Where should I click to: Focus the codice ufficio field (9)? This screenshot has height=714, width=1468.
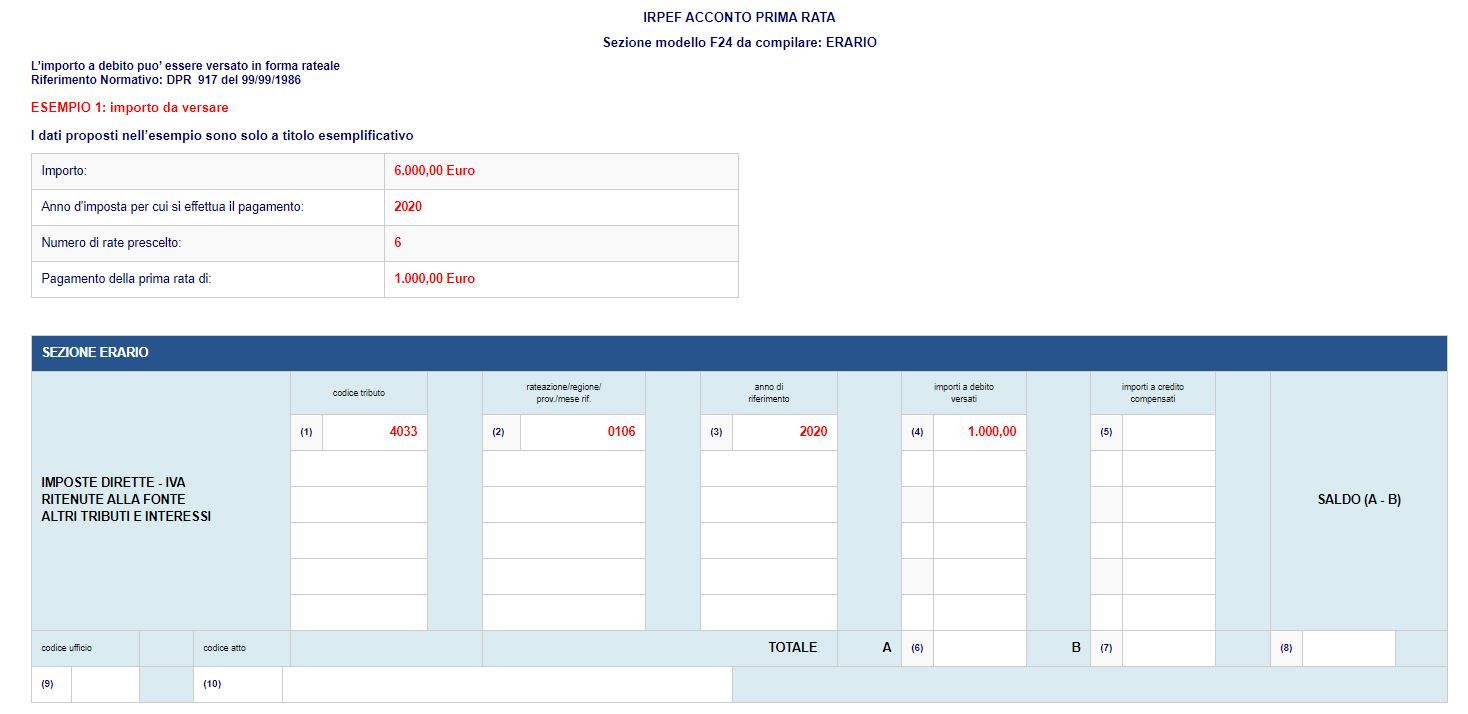(105, 684)
